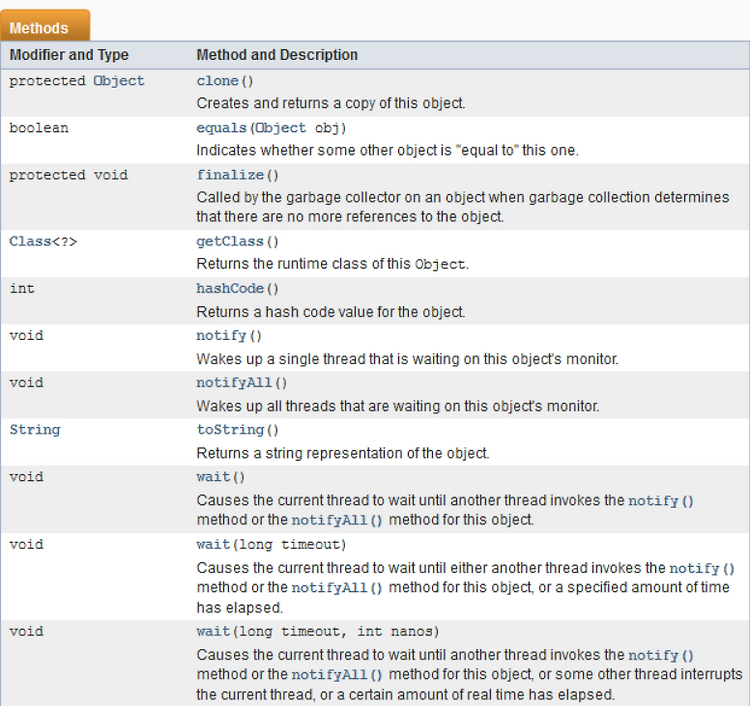Click notify() in wait(long timeout) description
750x706 pixels.
click(x=702, y=568)
